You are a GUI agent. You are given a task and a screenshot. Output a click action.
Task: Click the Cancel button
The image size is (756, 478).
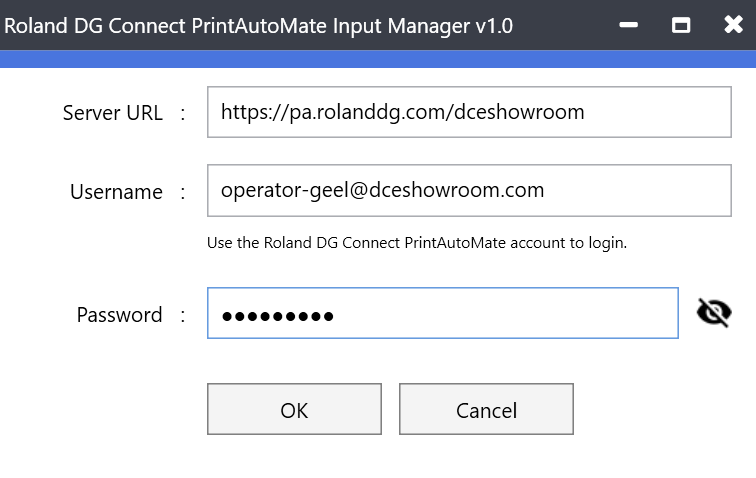486,409
